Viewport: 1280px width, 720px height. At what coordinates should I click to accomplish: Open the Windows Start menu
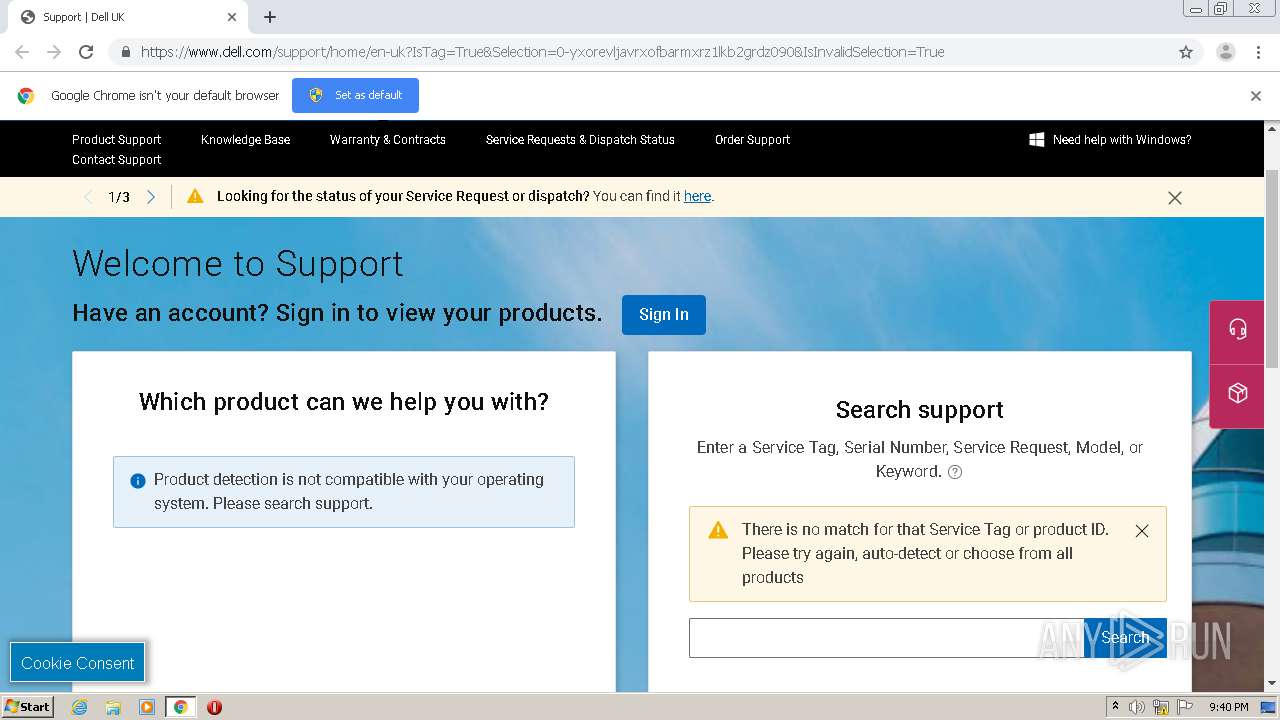[28, 706]
